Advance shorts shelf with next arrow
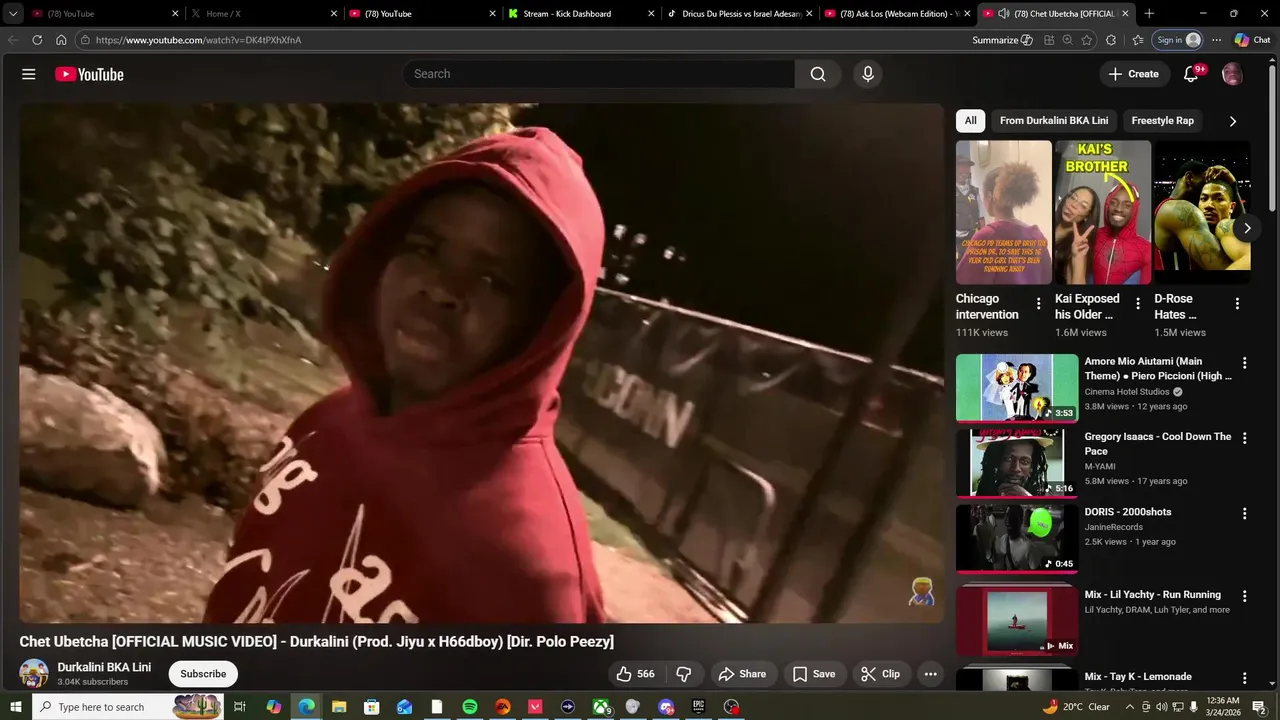Image resolution: width=1280 pixels, height=720 pixels. [x=1247, y=228]
